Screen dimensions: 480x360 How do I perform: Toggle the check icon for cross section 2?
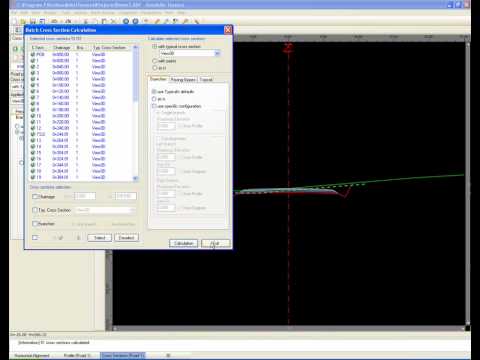[33, 67]
